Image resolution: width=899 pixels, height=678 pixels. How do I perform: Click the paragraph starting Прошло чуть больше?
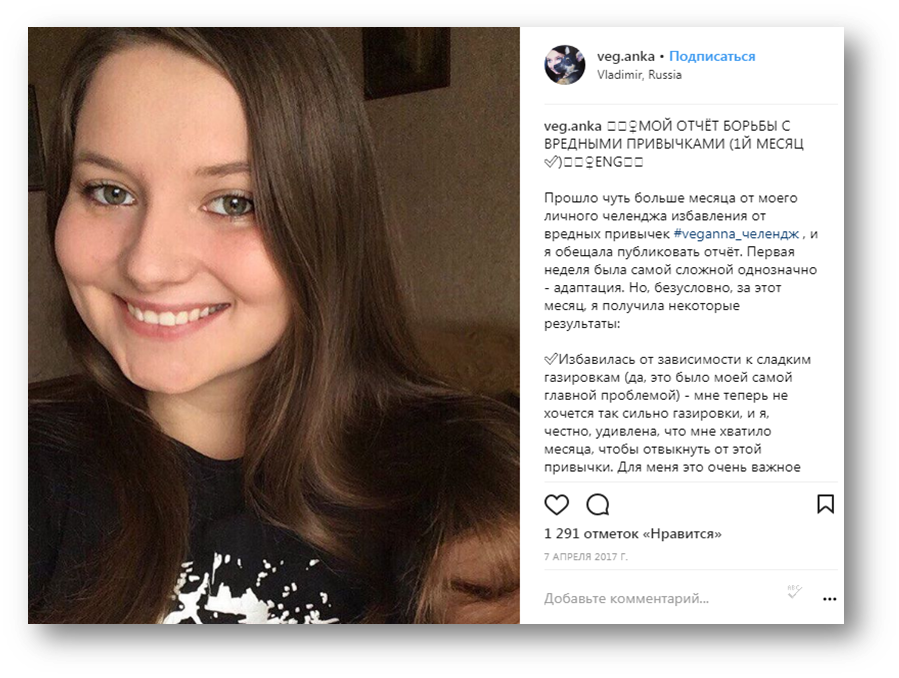(681, 261)
